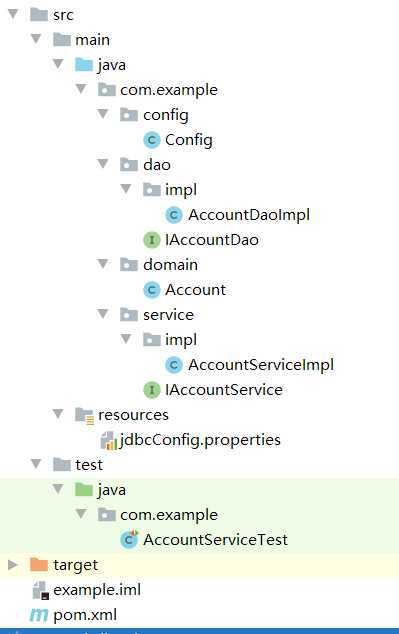
Task: Click the Account class icon
Action: 152,290
